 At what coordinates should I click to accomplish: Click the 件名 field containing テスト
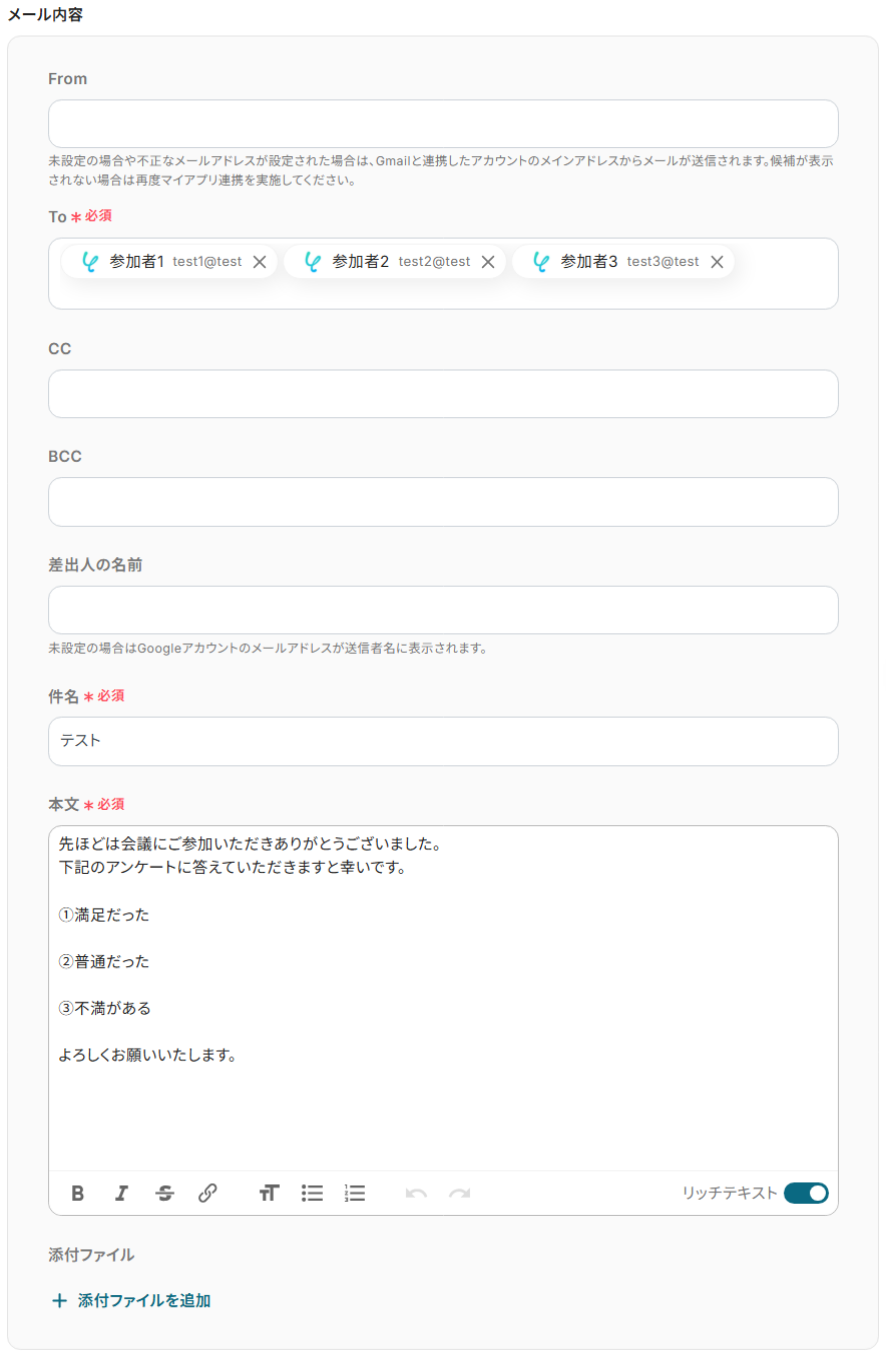point(443,741)
